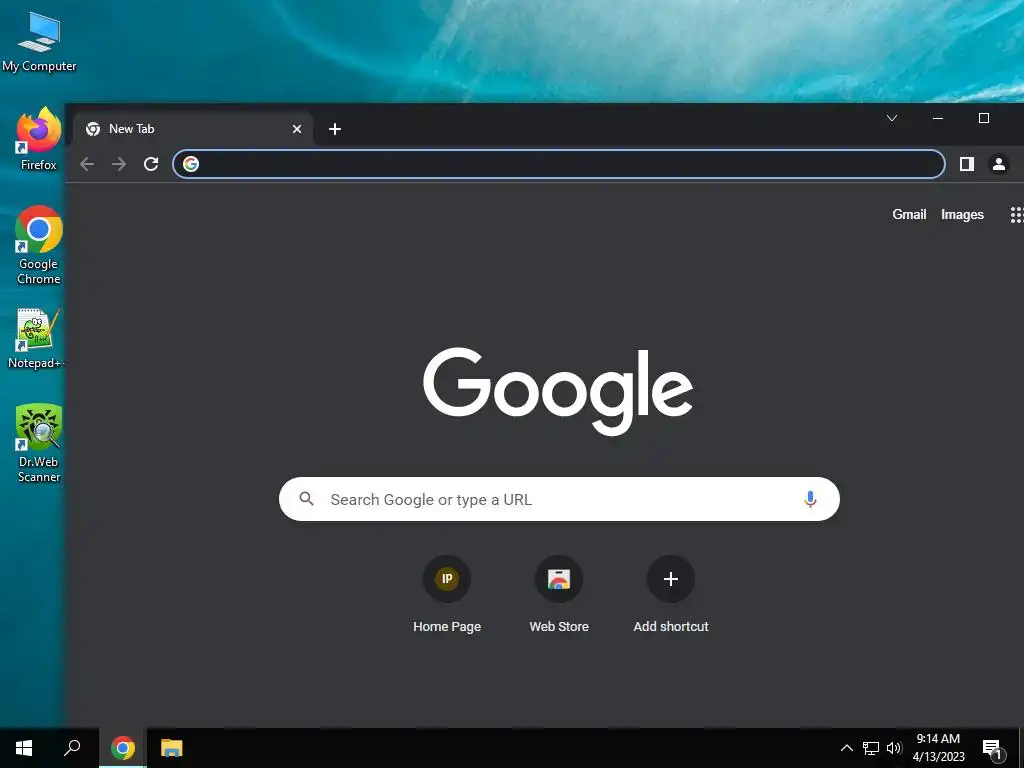Viewport: 1024px width, 768px height.
Task: Open the notification center icon
Action: pos(993,750)
